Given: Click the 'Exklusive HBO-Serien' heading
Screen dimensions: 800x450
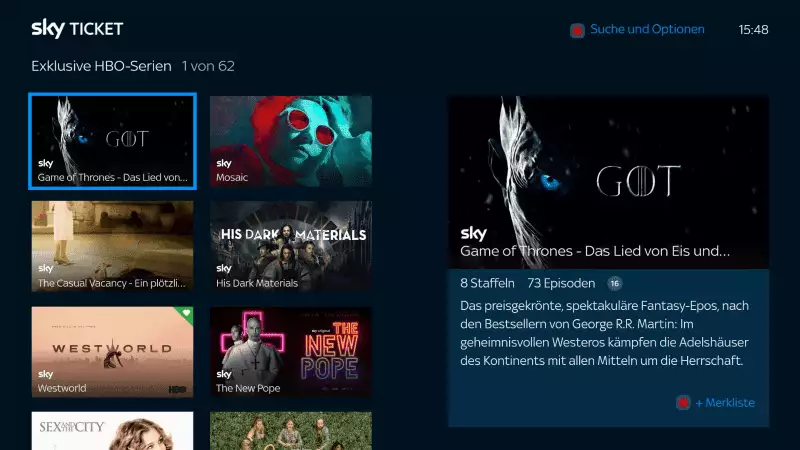Looking at the screenshot, I should 101,66.
